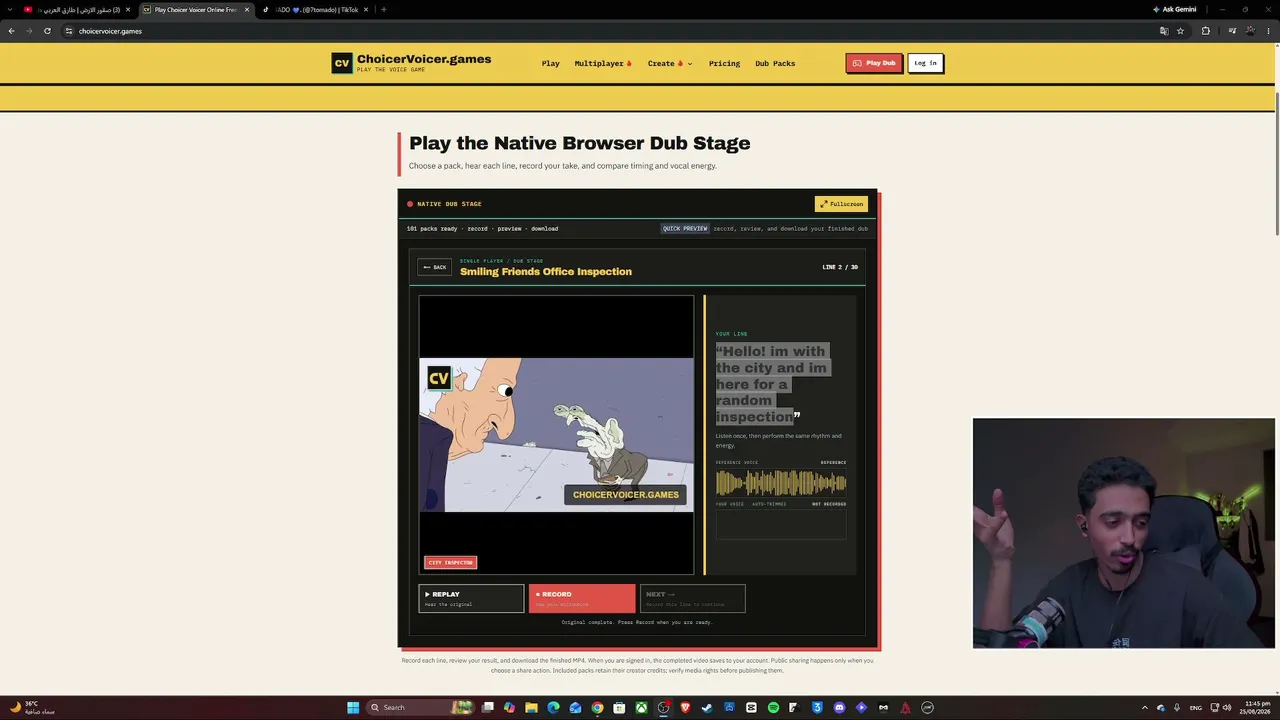Open Discord from the taskbar

click(839, 708)
